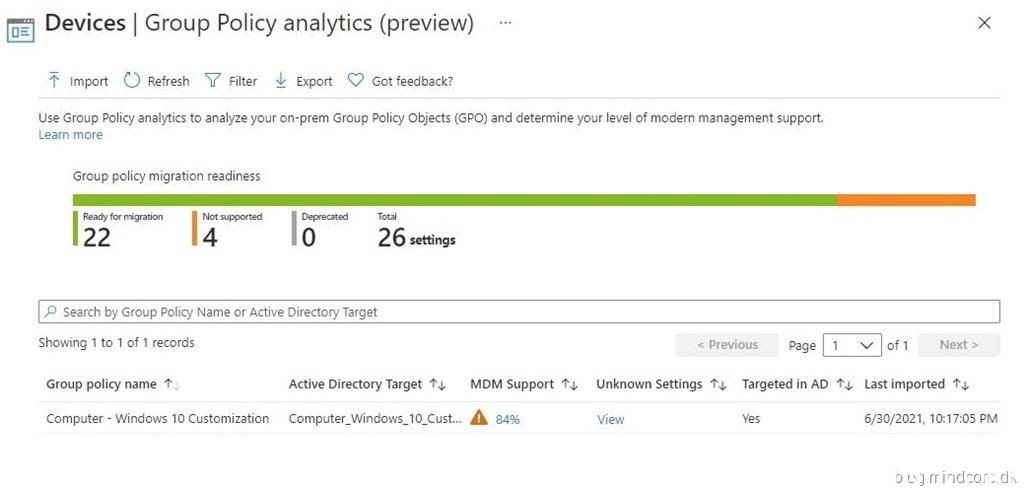Screen dimensions: 1024x488
Task: Click the MDM Support warning triangle icon
Action: tap(479, 418)
